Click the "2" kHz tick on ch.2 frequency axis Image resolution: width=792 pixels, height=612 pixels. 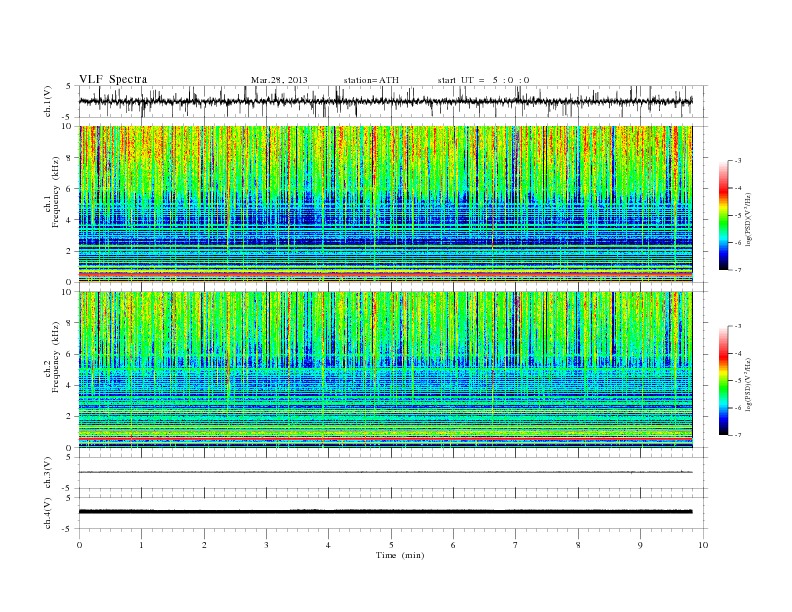pos(70,417)
